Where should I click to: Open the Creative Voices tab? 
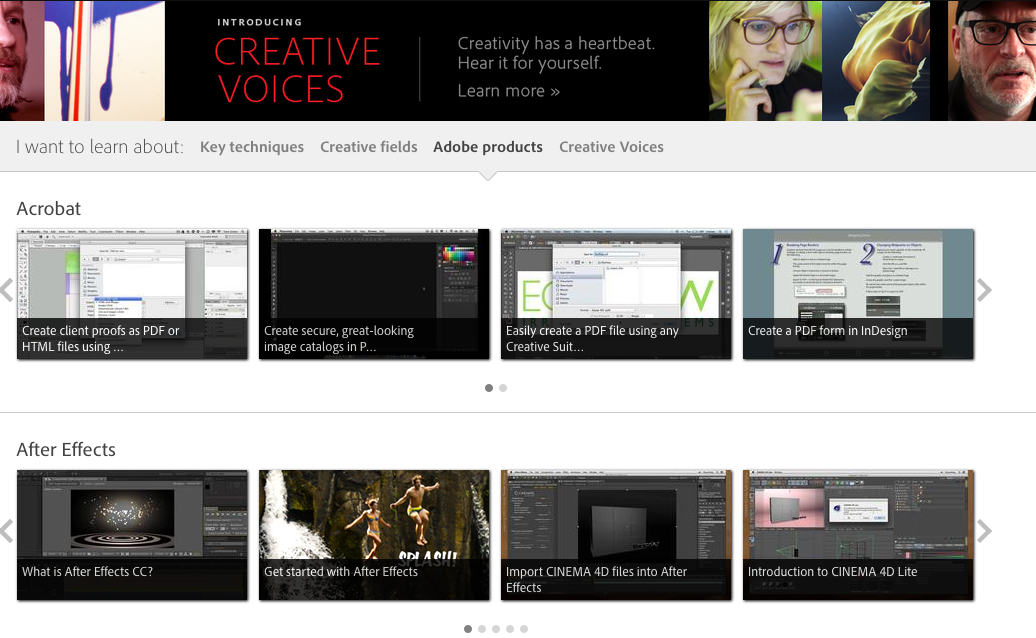(611, 147)
